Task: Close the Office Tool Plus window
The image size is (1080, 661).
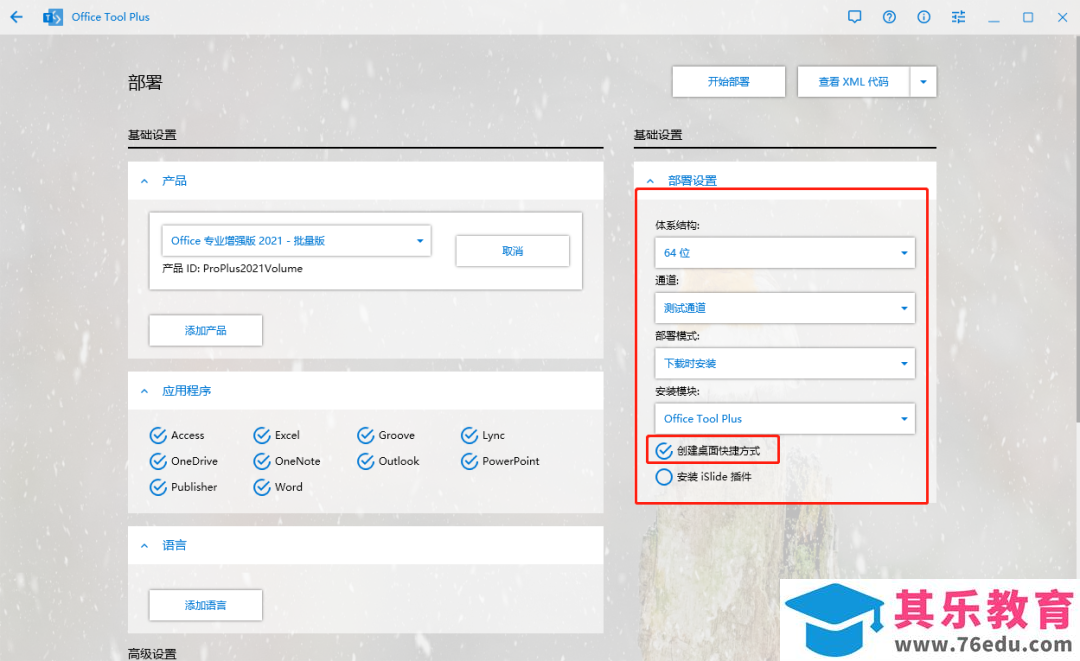Action: 1062,17
